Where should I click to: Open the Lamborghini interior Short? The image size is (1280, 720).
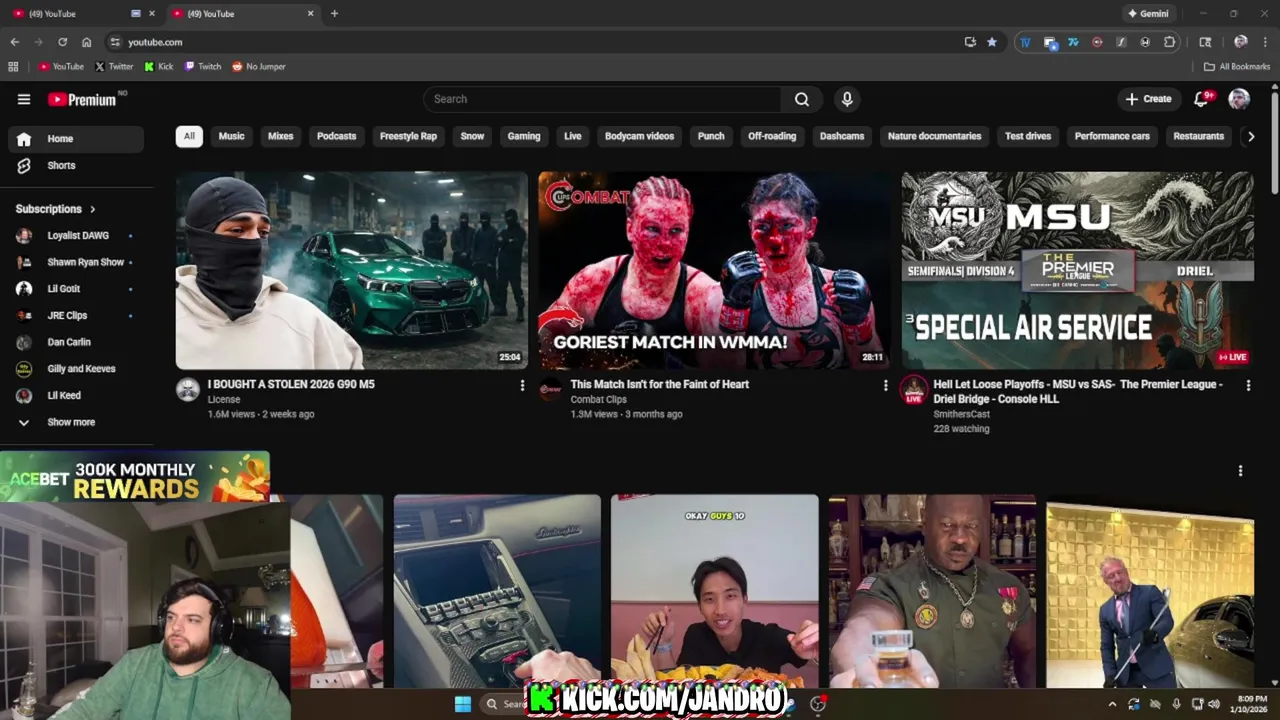[x=497, y=590]
